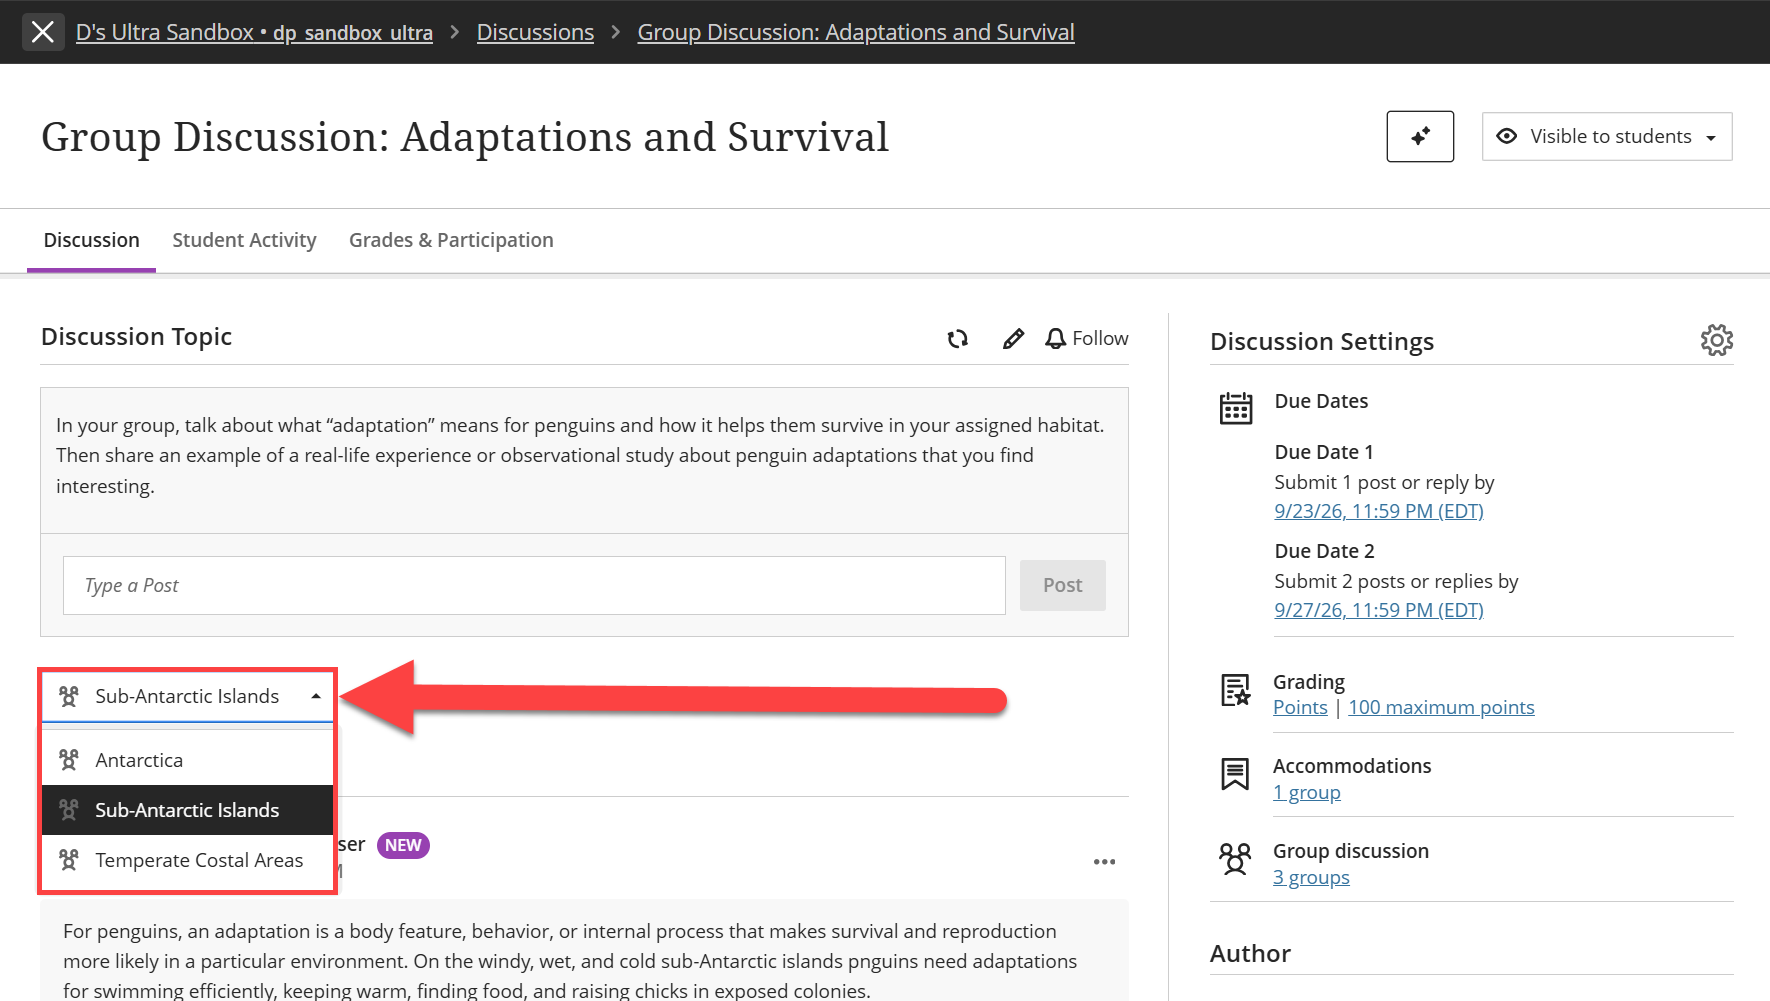Refresh the discussion topic

958,339
